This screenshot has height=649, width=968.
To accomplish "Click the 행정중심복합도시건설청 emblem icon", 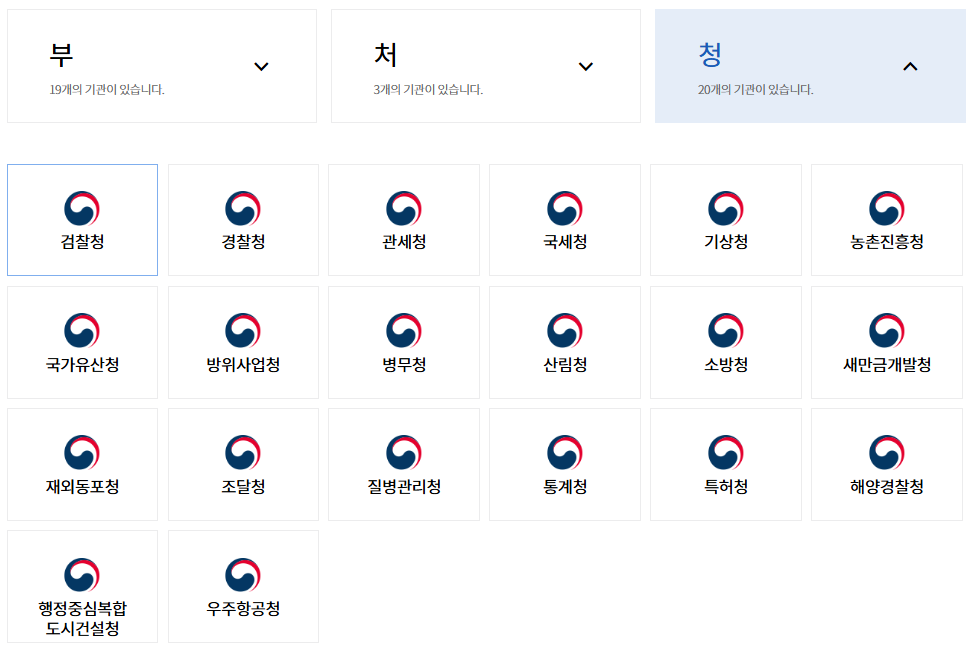I will point(82,576).
